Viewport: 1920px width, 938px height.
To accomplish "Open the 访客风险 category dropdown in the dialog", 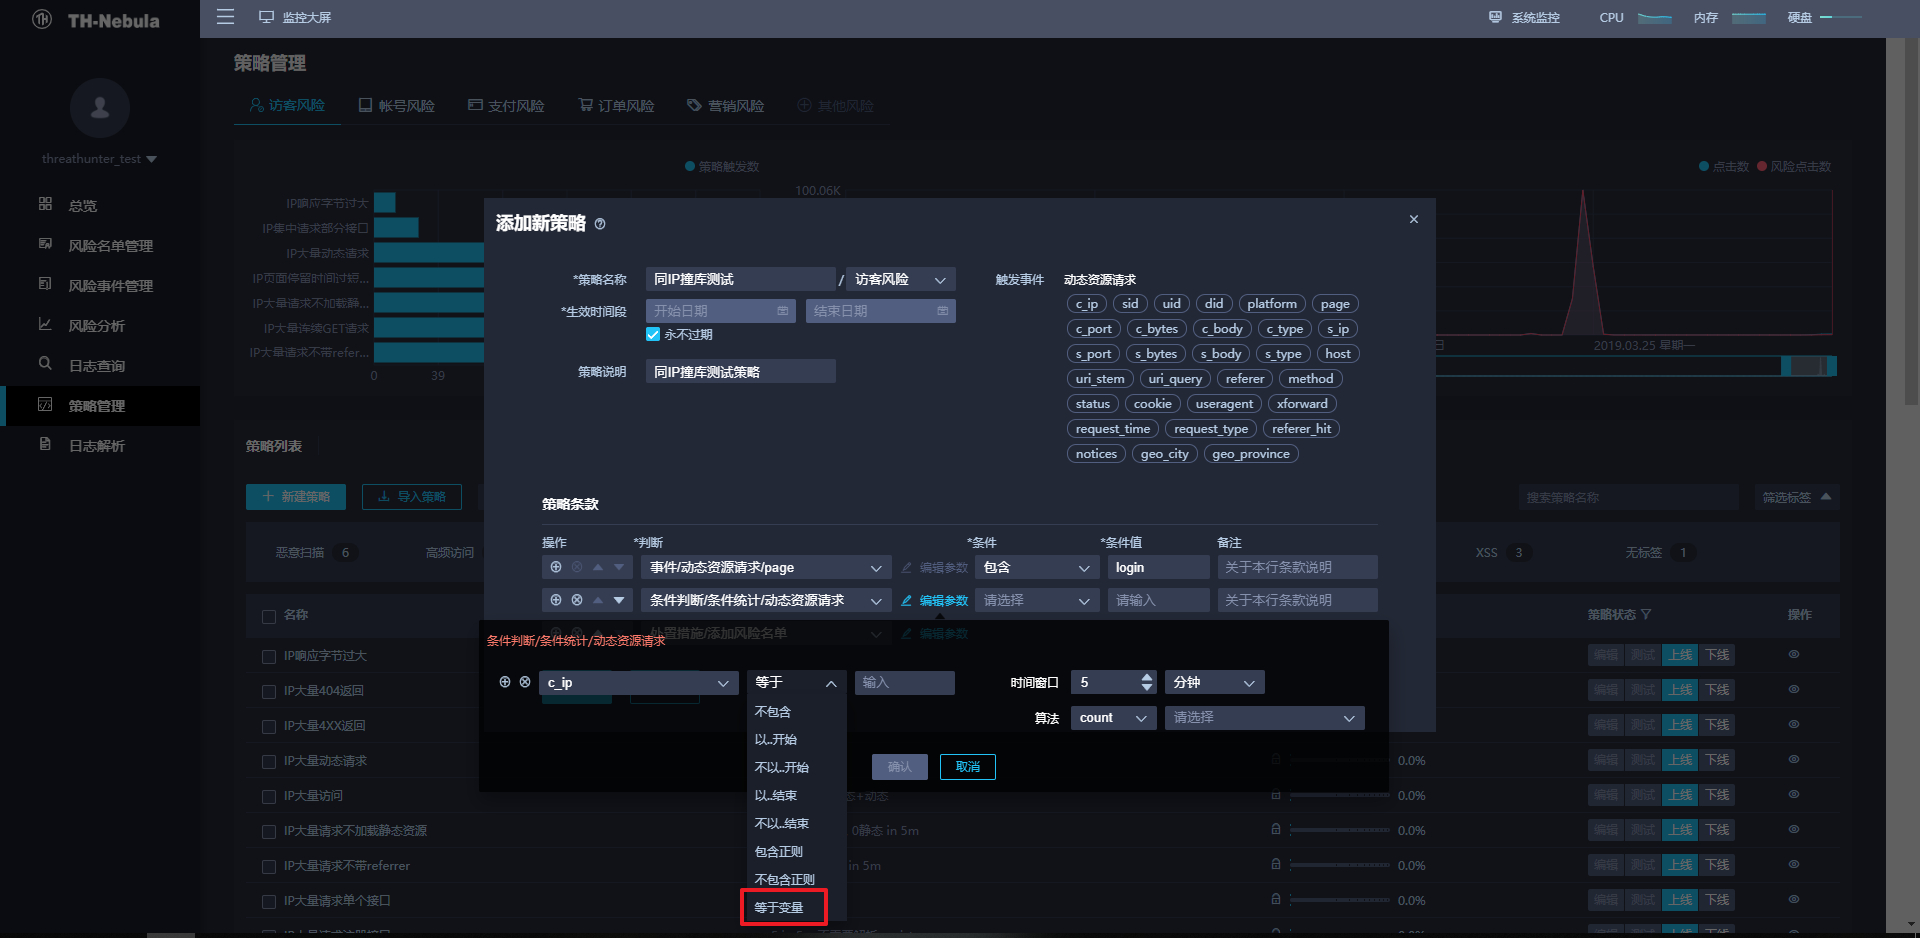I will [x=900, y=279].
